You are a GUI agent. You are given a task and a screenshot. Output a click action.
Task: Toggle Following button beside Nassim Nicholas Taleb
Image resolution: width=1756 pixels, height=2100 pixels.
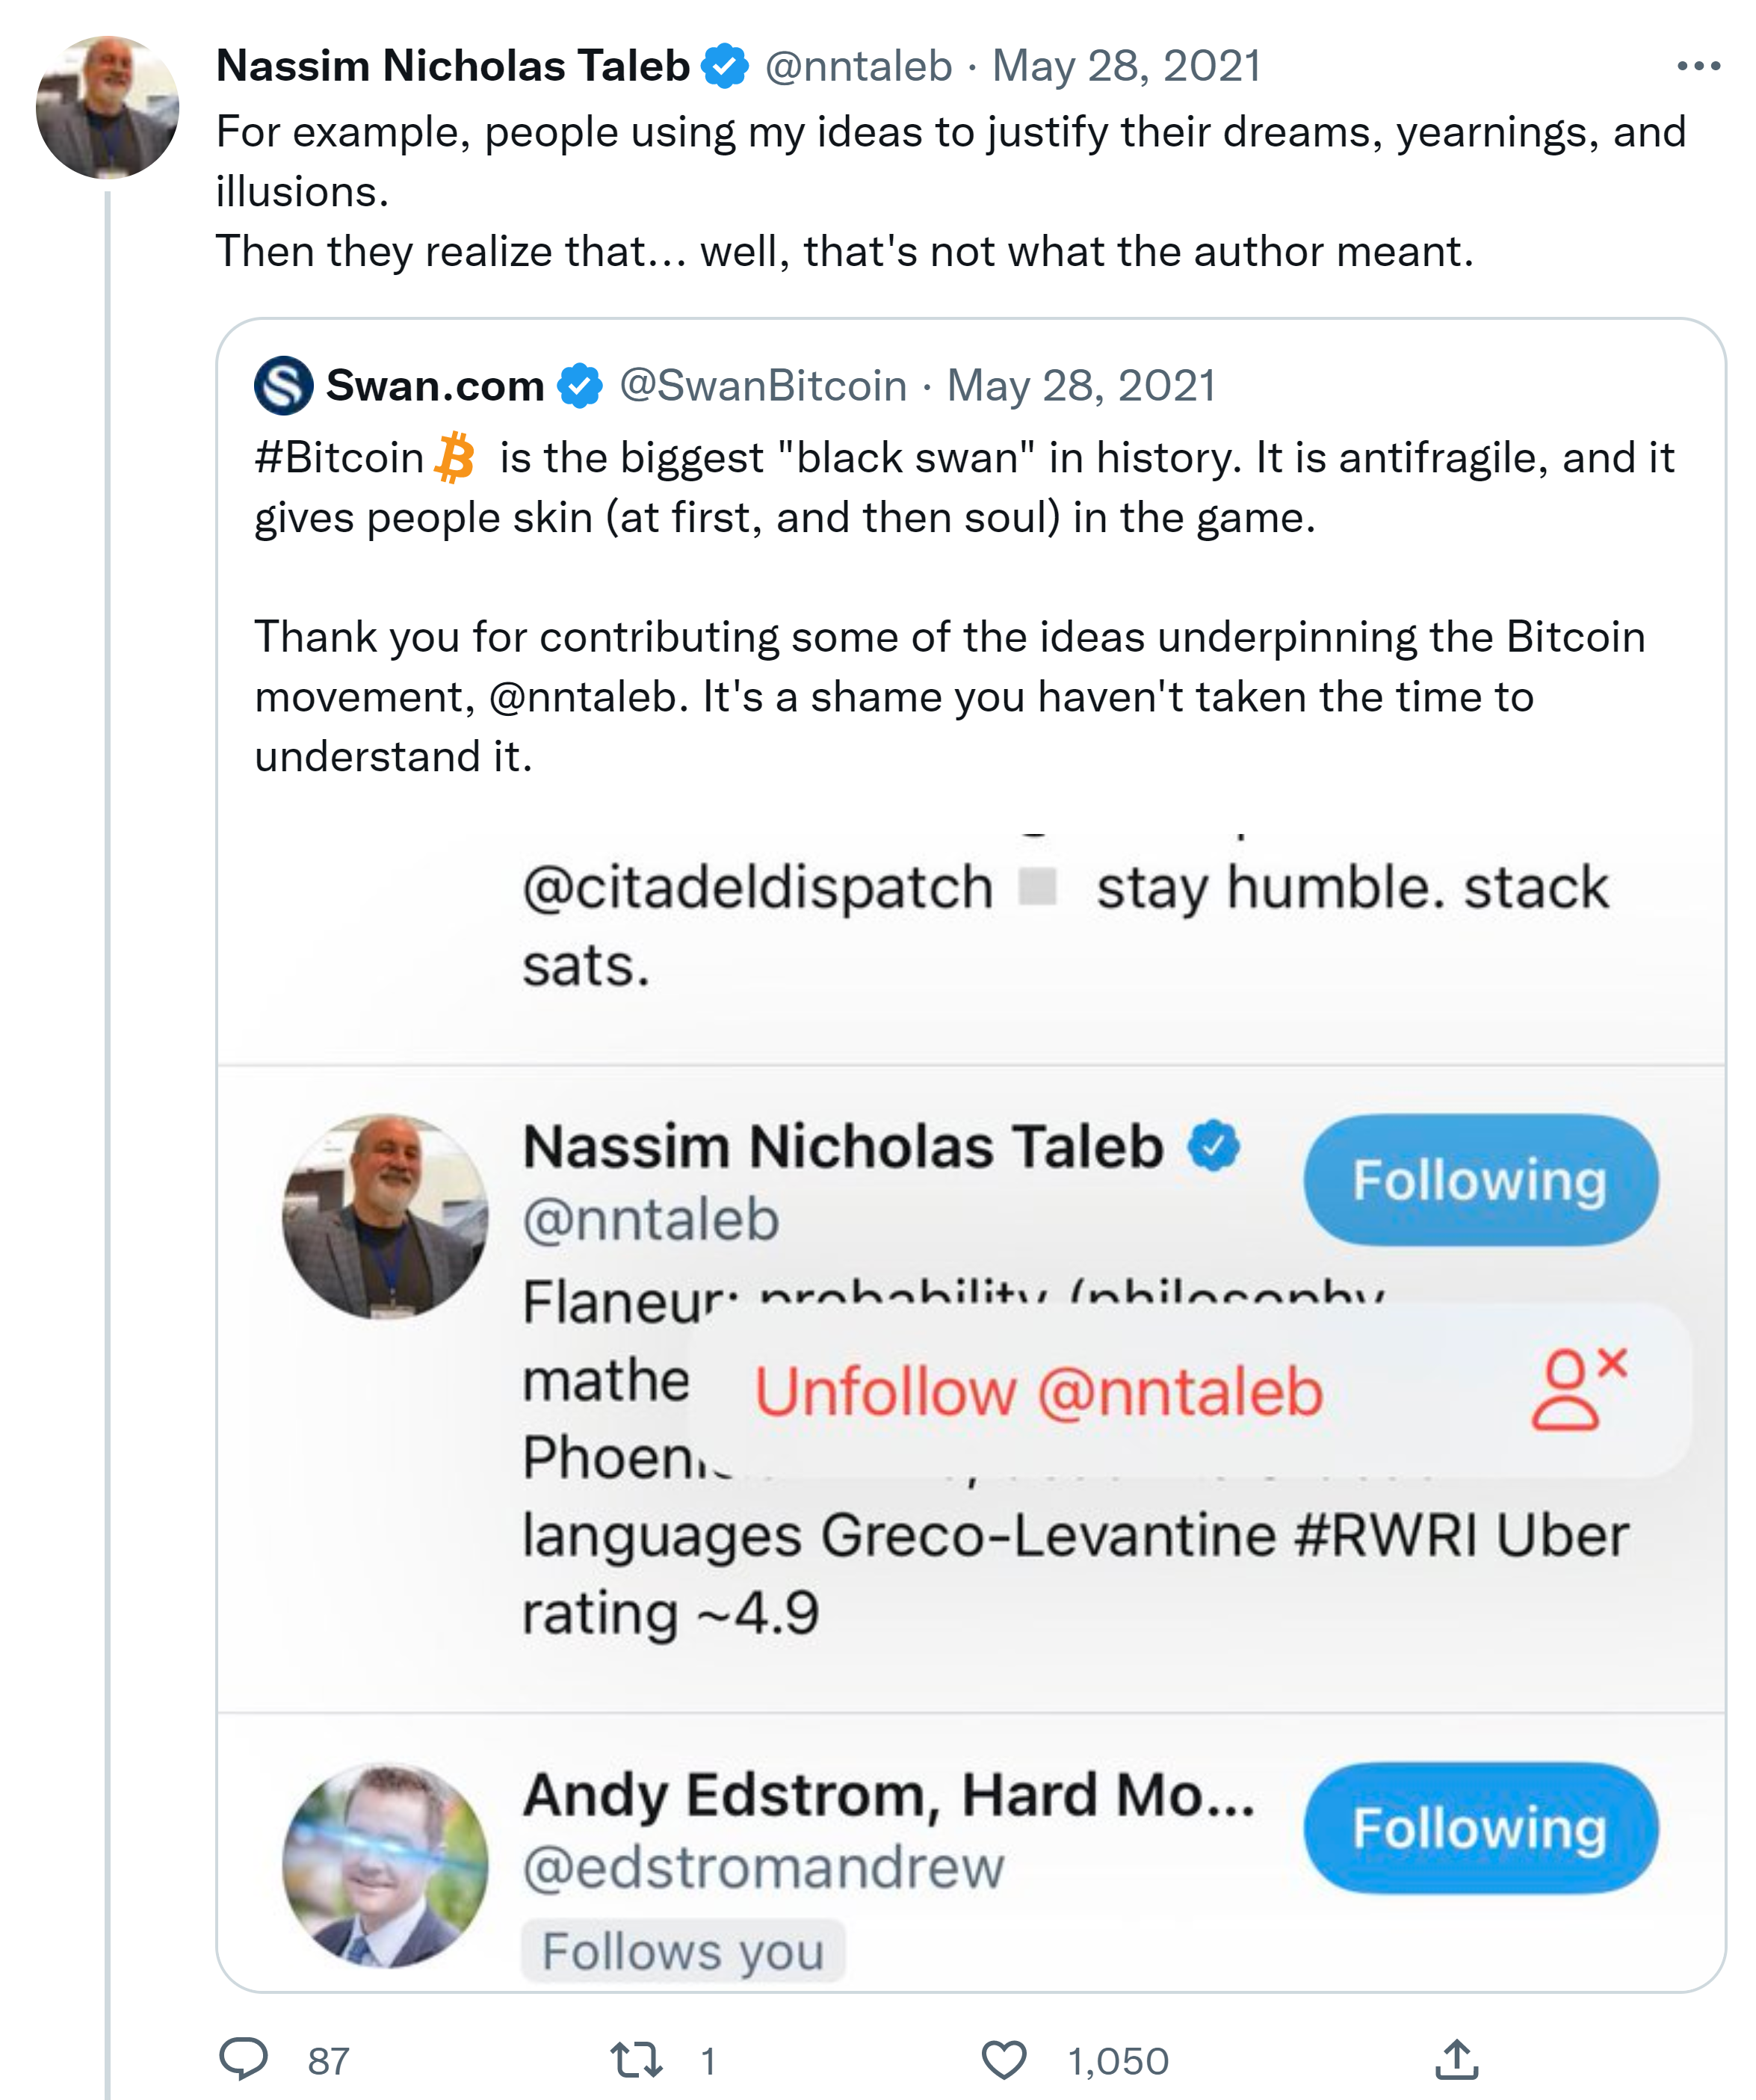click(1479, 1180)
